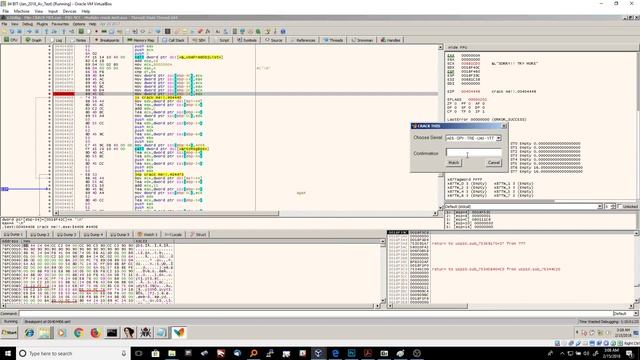Image resolution: width=640 pixels, height=360 pixels.
Task: Open Firefox from the VM taskbar
Action: click(x=96, y=333)
